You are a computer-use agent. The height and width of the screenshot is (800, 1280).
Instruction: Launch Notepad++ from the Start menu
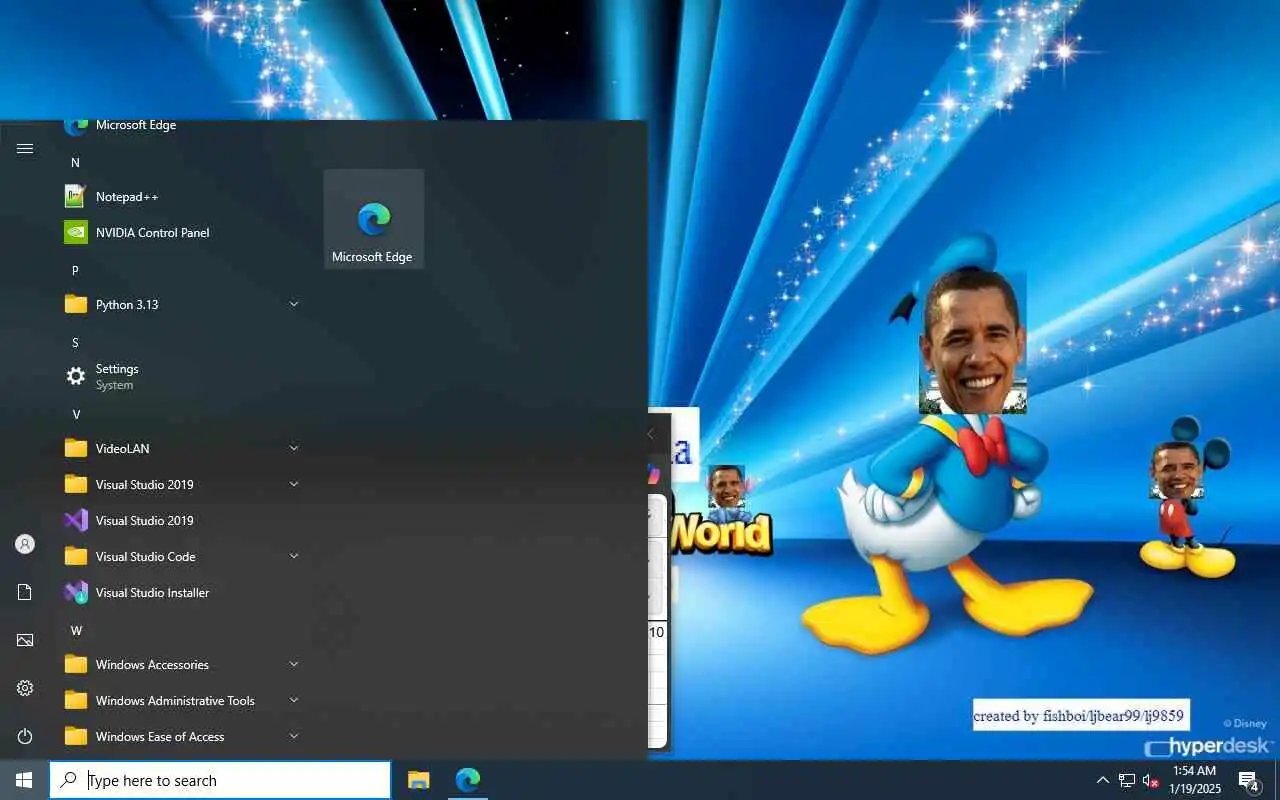(180, 197)
